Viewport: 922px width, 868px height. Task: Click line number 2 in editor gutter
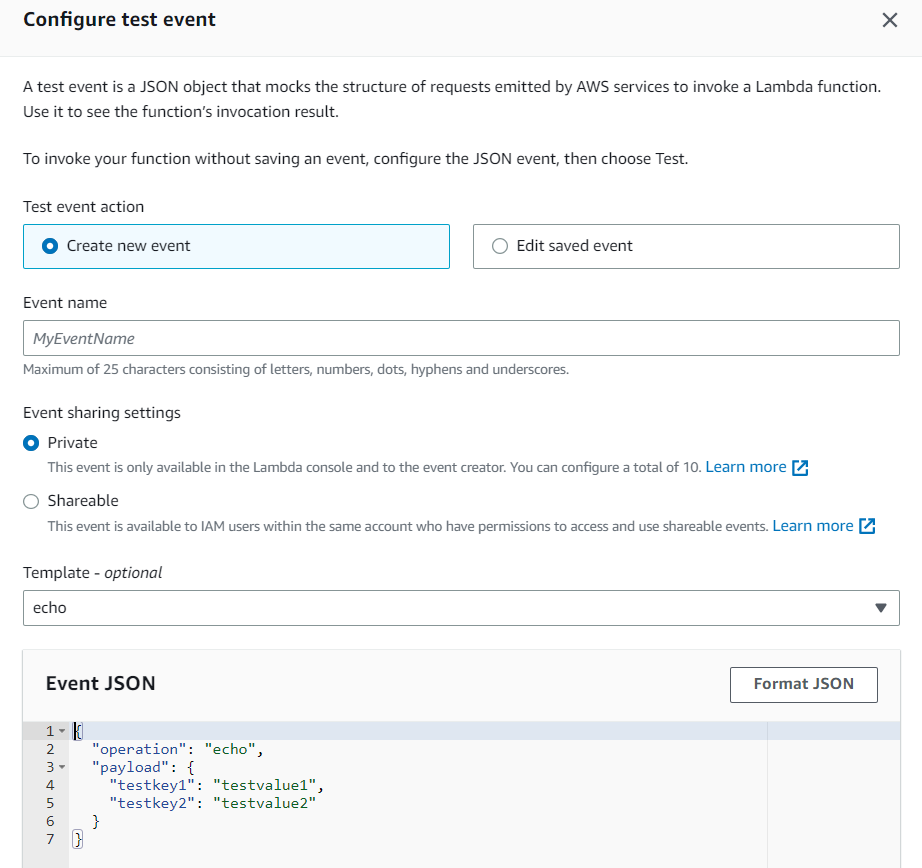pyautogui.click(x=50, y=749)
